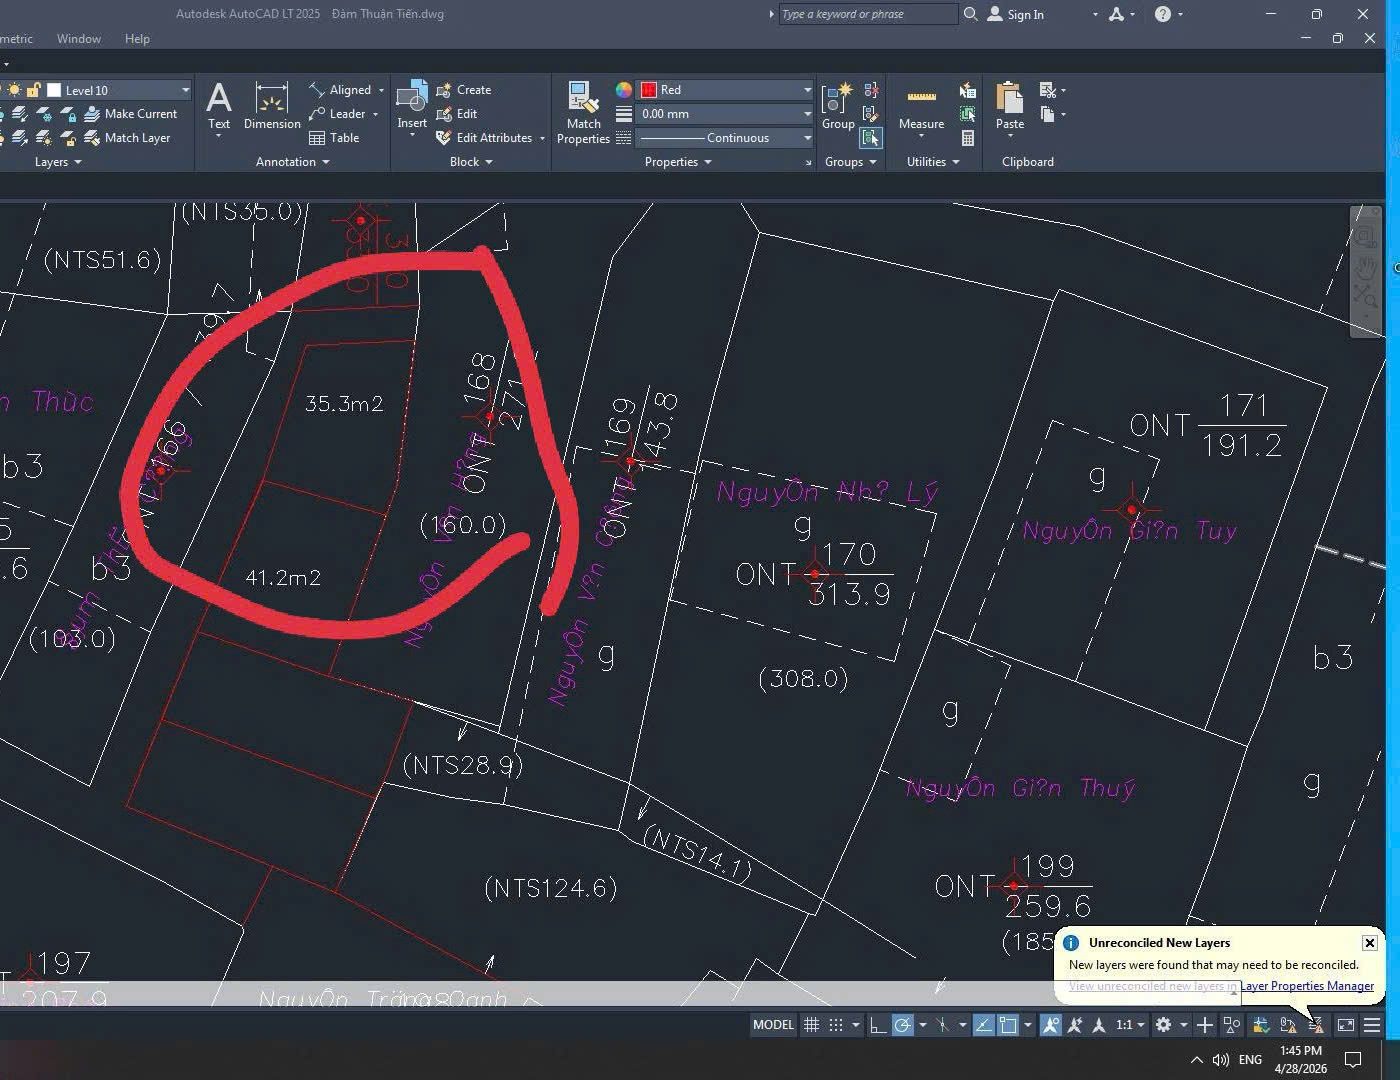Viewport: 1400px width, 1080px height.
Task: Open Windows notification center icon
Action: (1353, 1060)
